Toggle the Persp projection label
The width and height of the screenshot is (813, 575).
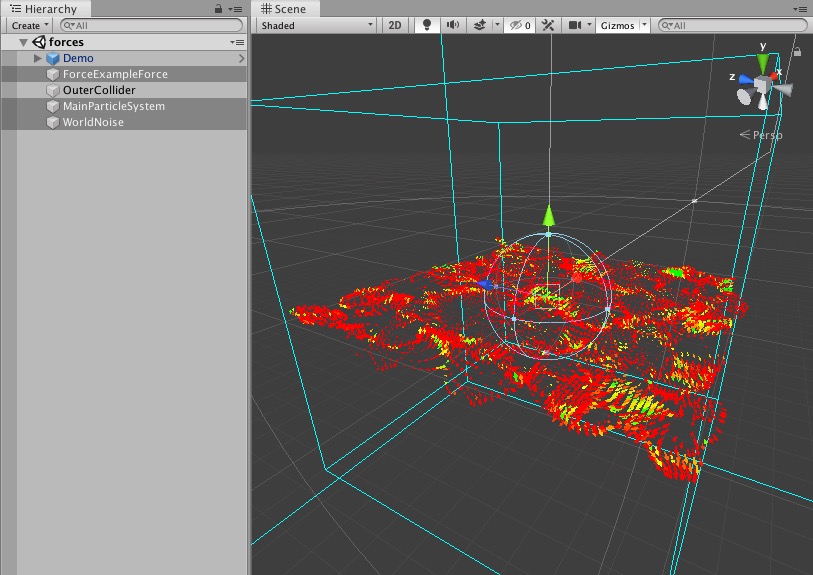(x=761, y=135)
